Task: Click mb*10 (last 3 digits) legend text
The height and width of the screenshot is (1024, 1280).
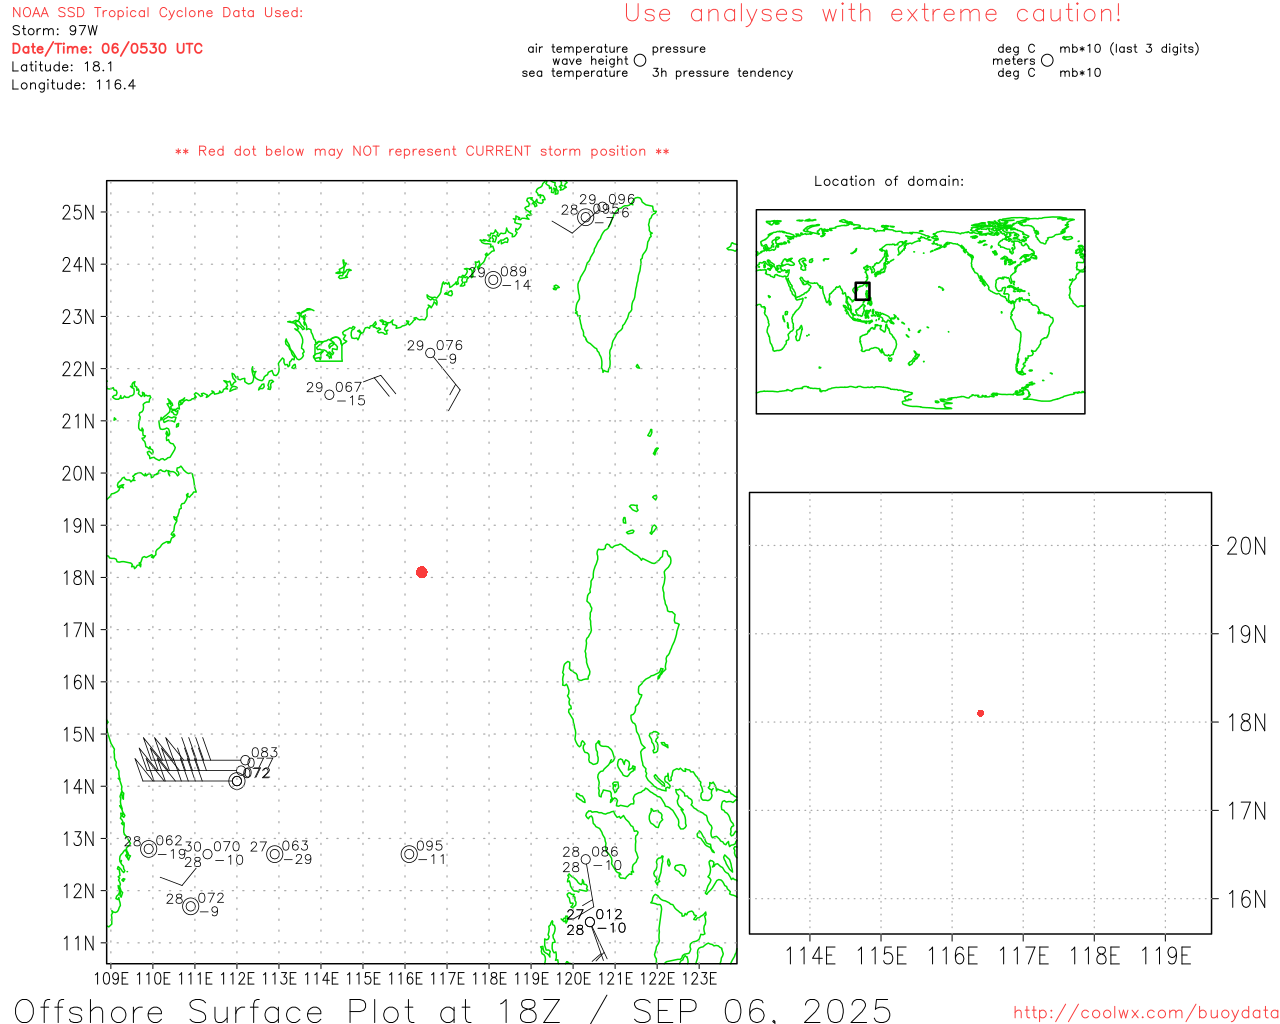Action: coord(1129,49)
